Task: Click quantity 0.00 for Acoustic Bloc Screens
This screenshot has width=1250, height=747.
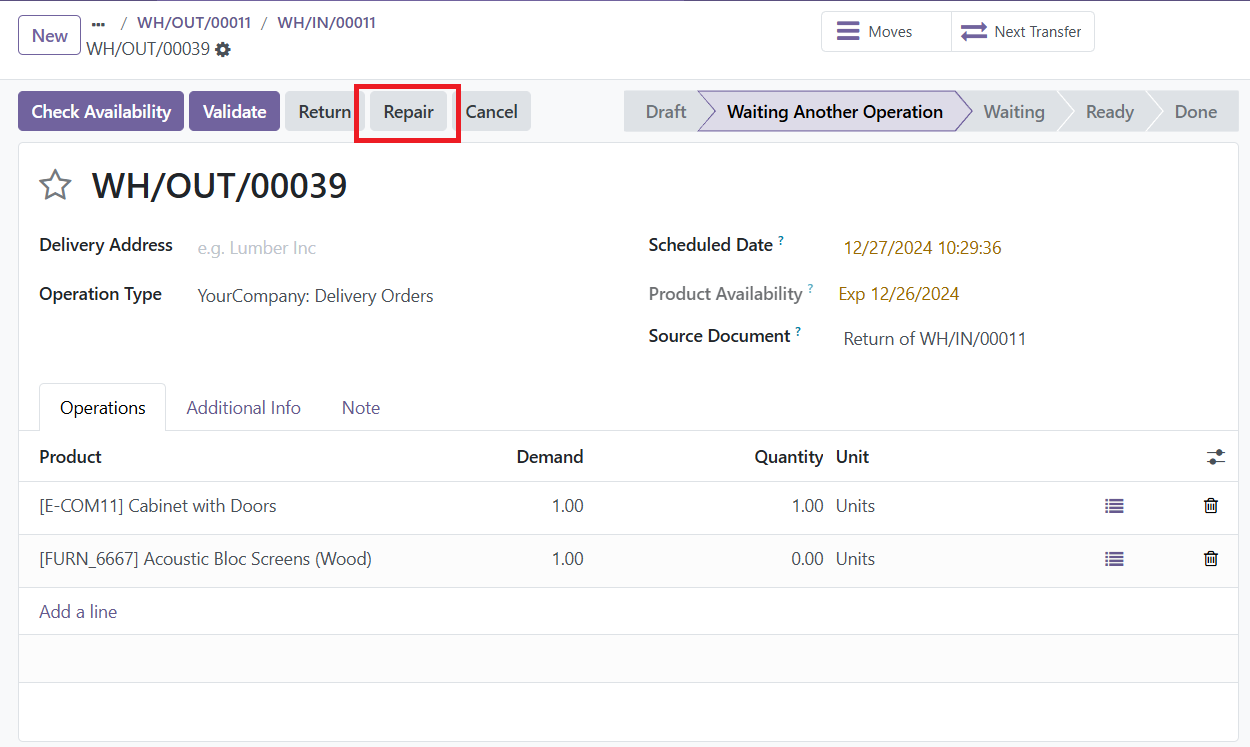Action: coord(808,559)
